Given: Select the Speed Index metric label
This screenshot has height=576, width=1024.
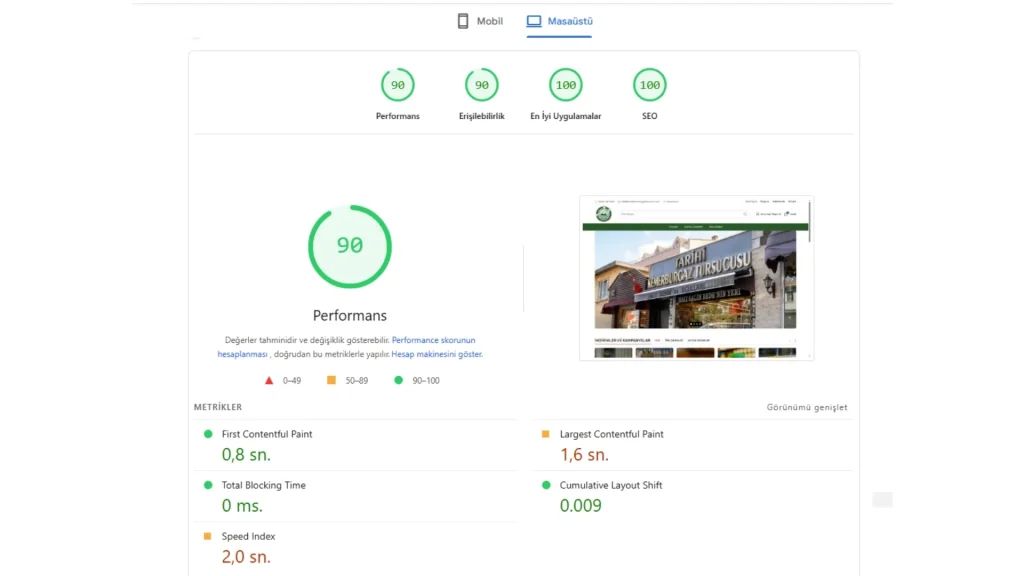Looking at the screenshot, I should tap(248, 536).
